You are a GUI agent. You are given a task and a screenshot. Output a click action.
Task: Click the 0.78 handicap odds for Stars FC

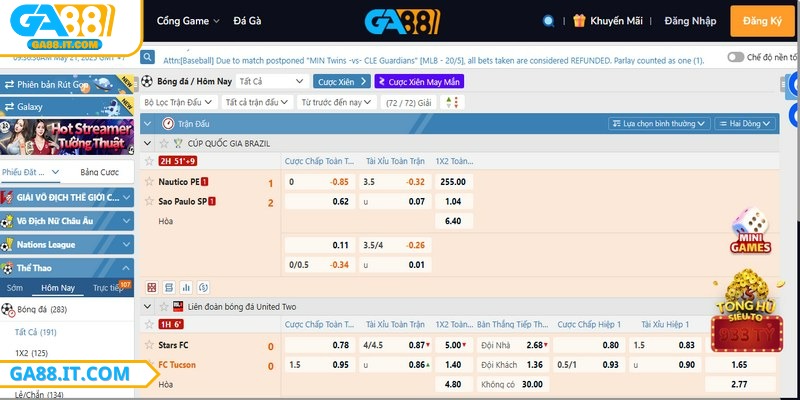[320, 345]
